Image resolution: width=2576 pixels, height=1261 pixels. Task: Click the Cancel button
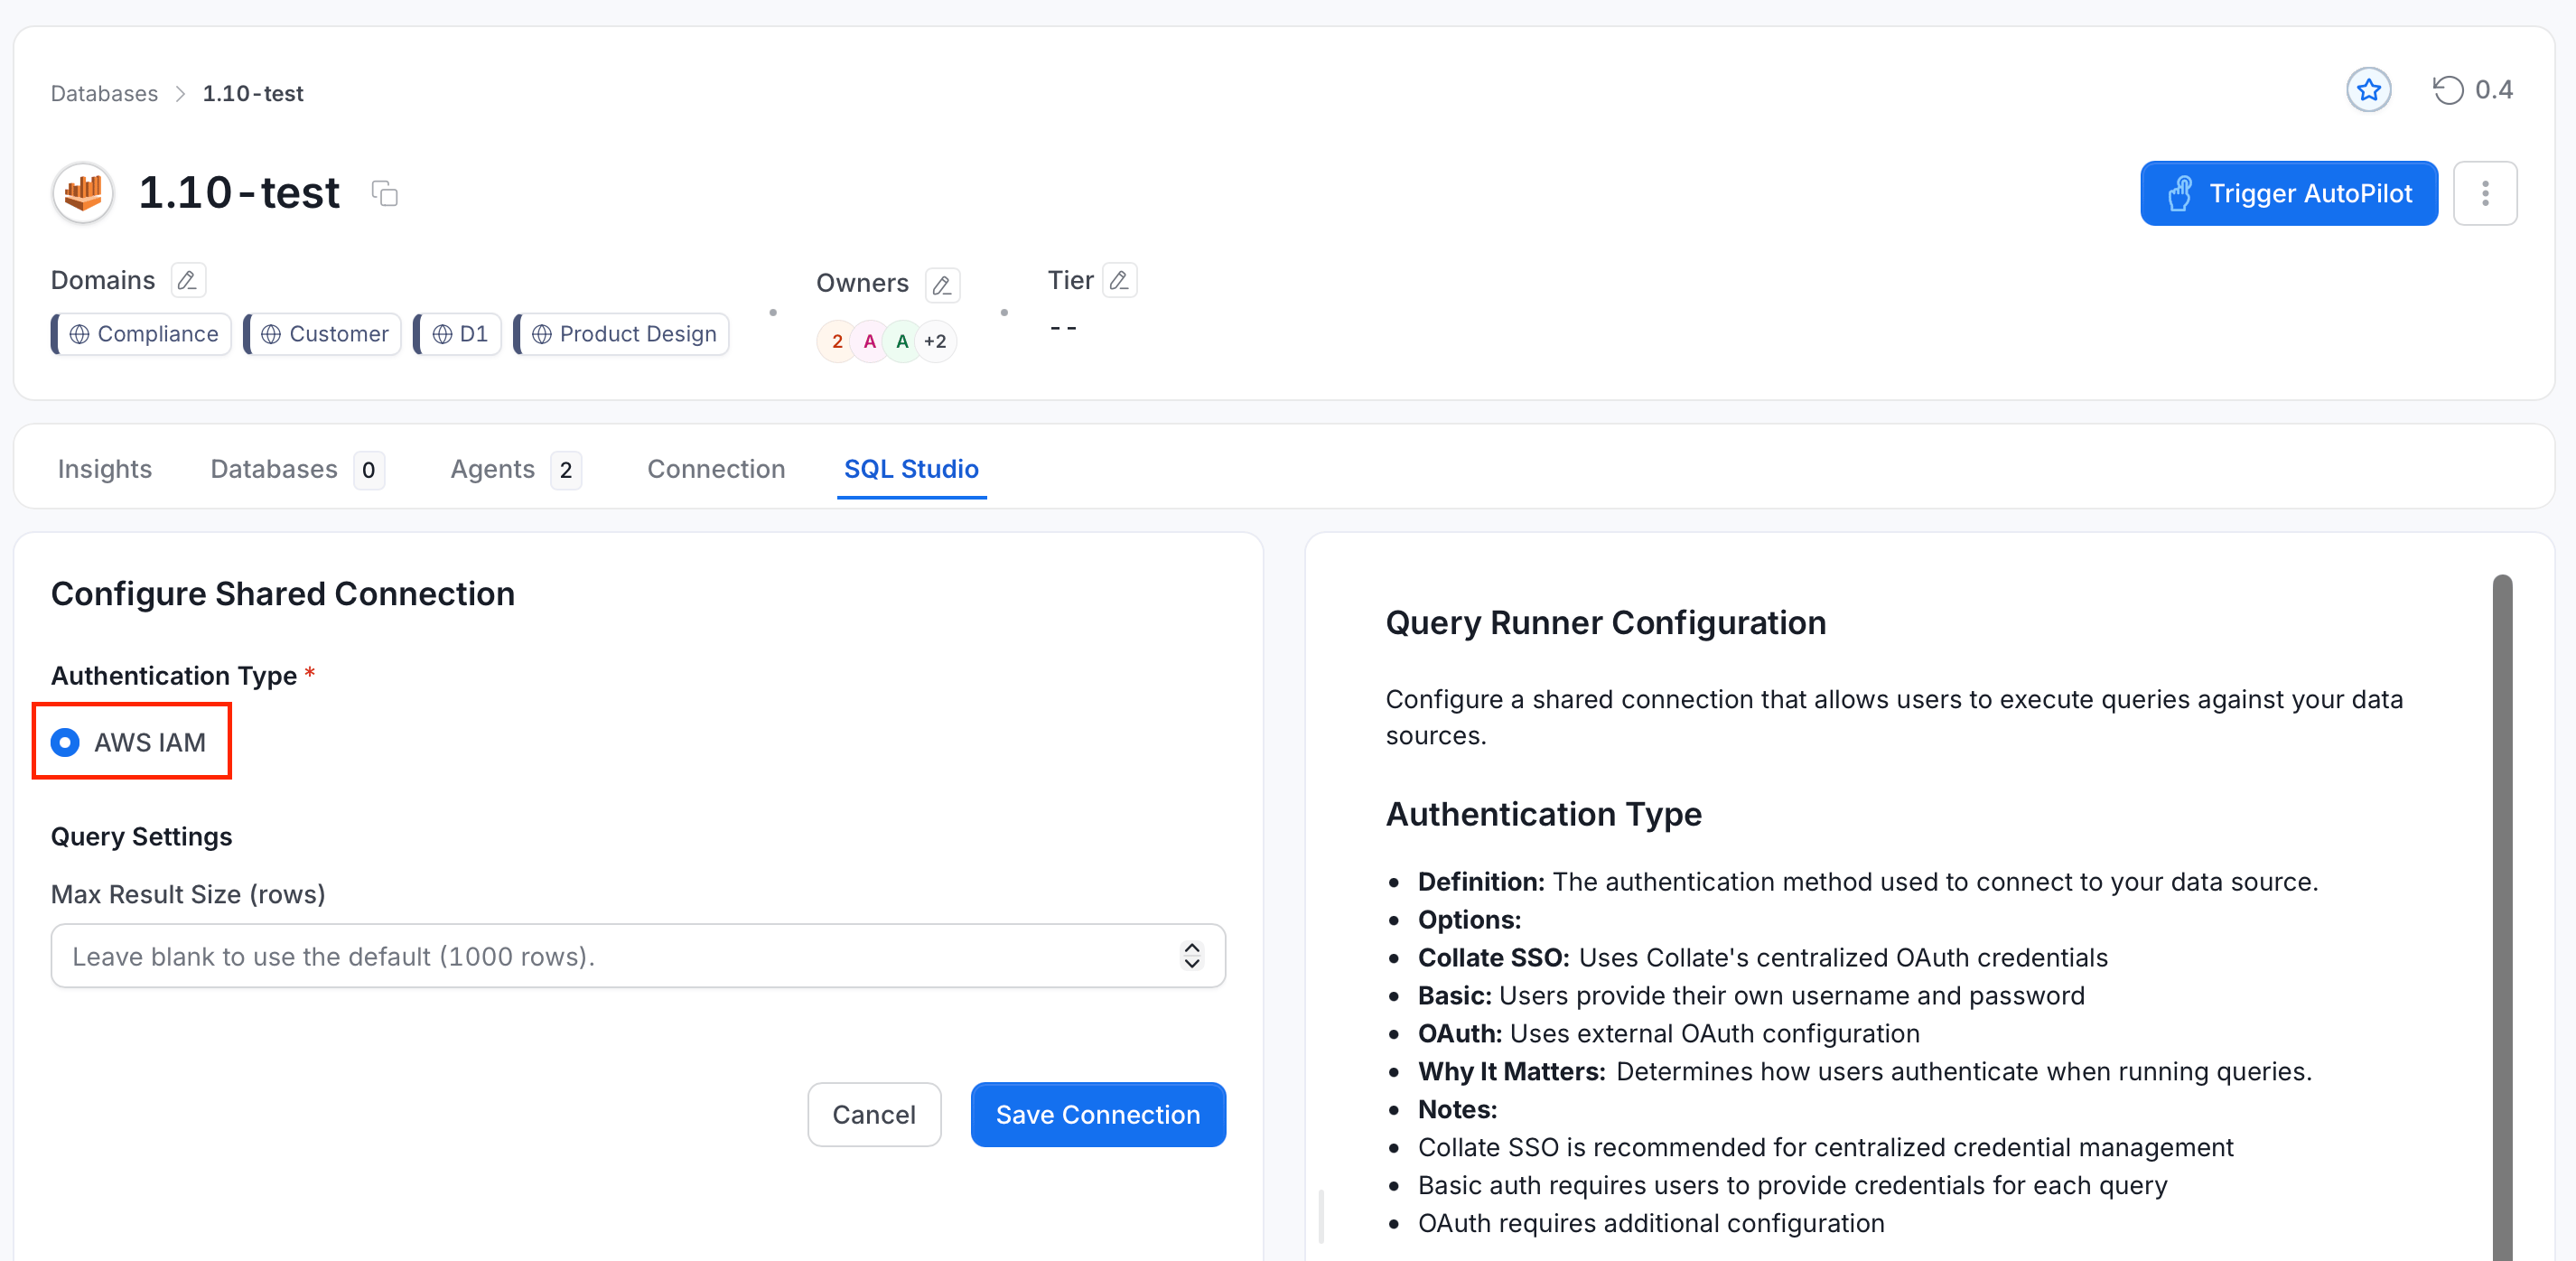click(874, 1114)
